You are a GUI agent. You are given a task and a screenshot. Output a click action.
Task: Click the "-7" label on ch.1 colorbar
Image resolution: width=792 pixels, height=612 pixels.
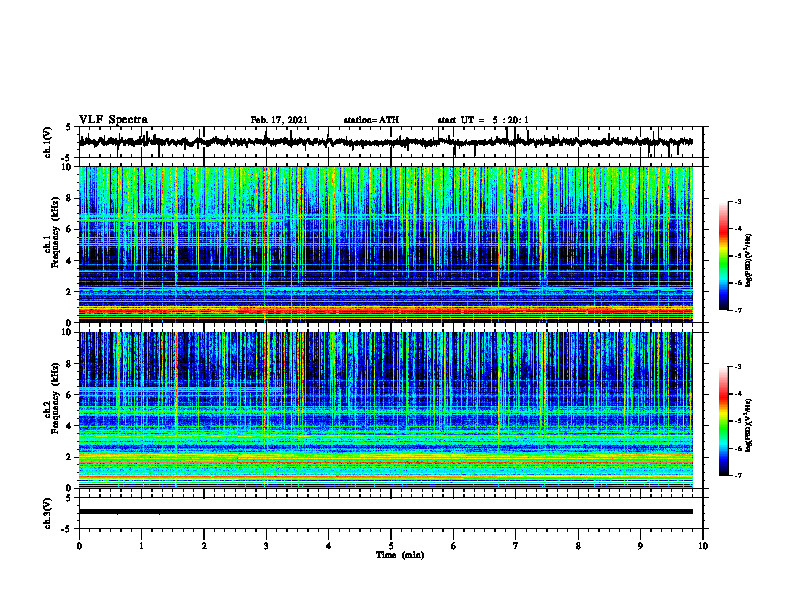738,310
